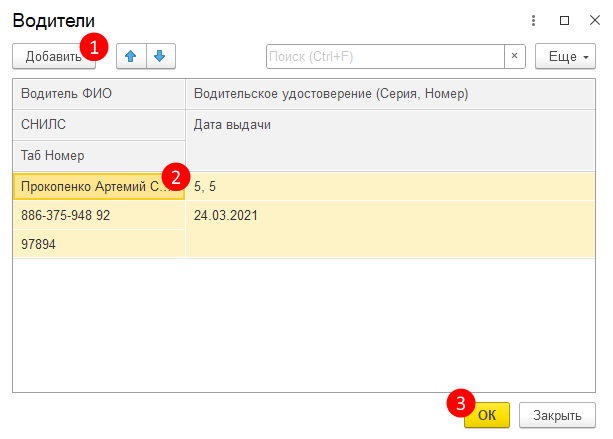The width and height of the screenshot is (613, 439).
Task: Close the Водители window with the X
Action: pos(595,20)
